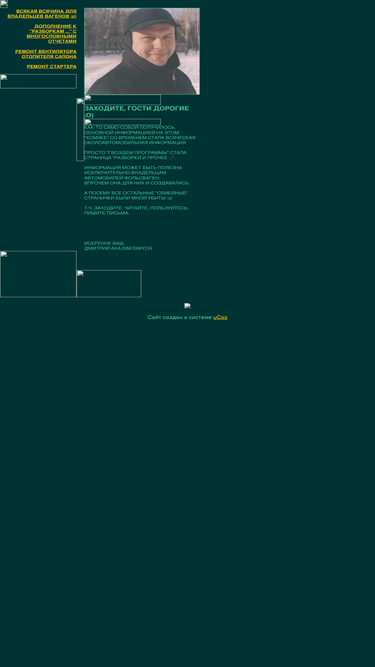Click paragraph starting "Просто гвоздем программы"
The width and height of the screenshot is (375, 667).
(135, 155)
